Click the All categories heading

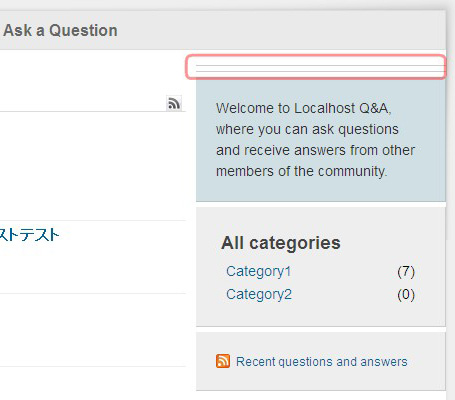281,243
